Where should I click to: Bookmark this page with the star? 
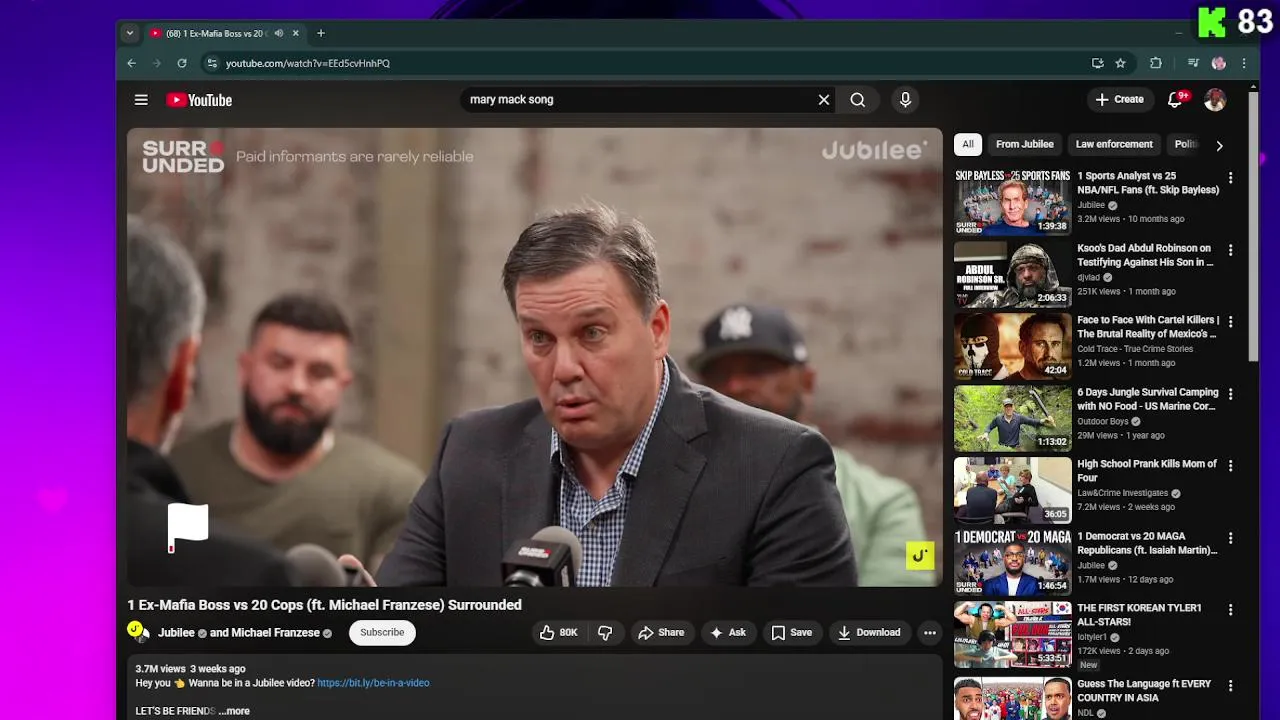click(x=1120, y=63)
